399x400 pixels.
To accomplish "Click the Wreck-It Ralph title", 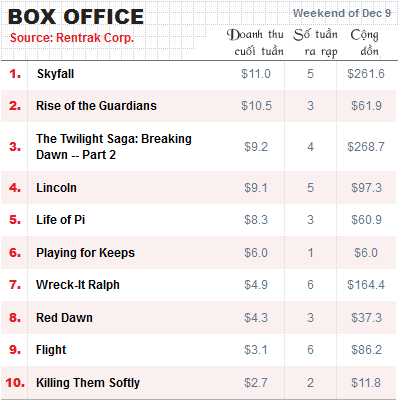I will click(78, 285).
